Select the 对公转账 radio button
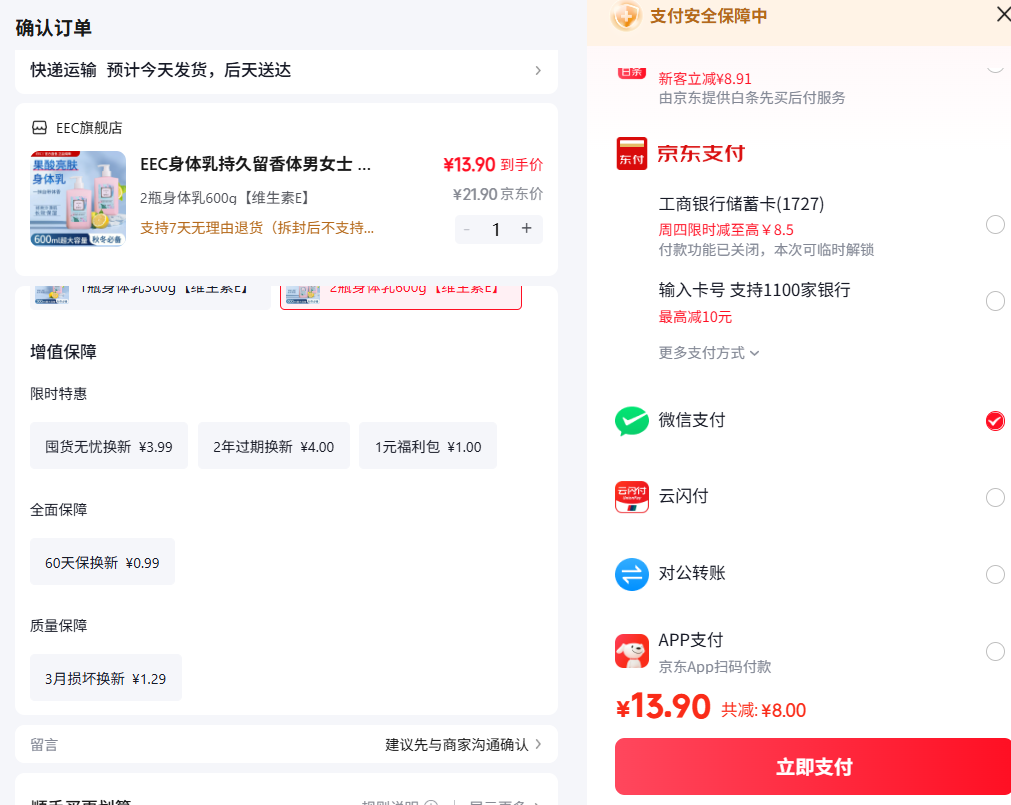1011x805 pixels. coord(995,574)
